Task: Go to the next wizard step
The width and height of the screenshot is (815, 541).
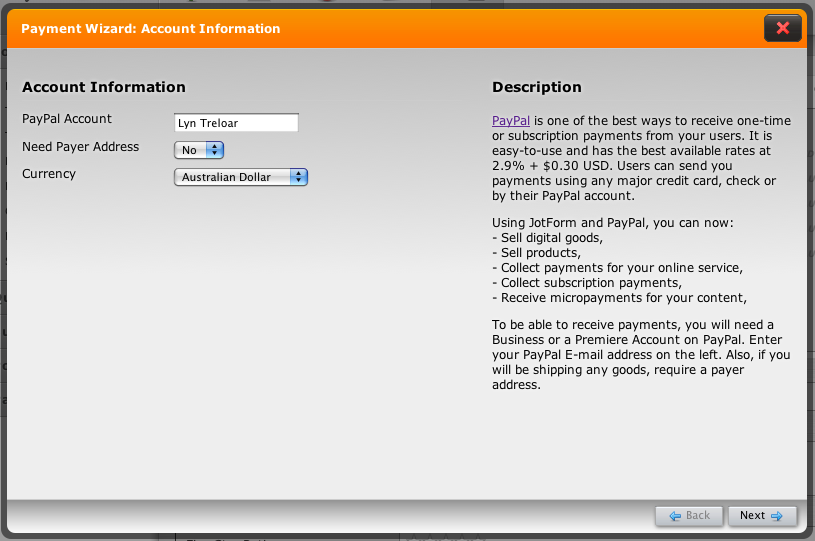Action: click(x=762, y=516)
